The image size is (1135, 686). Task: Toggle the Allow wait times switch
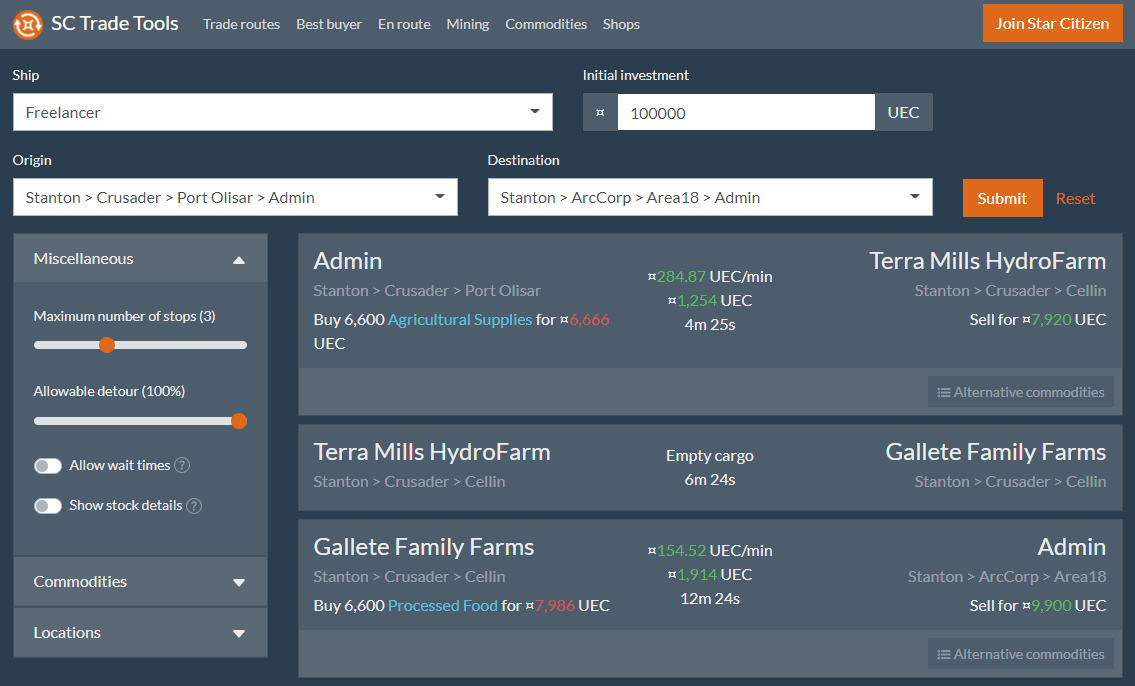coord(48,466)
